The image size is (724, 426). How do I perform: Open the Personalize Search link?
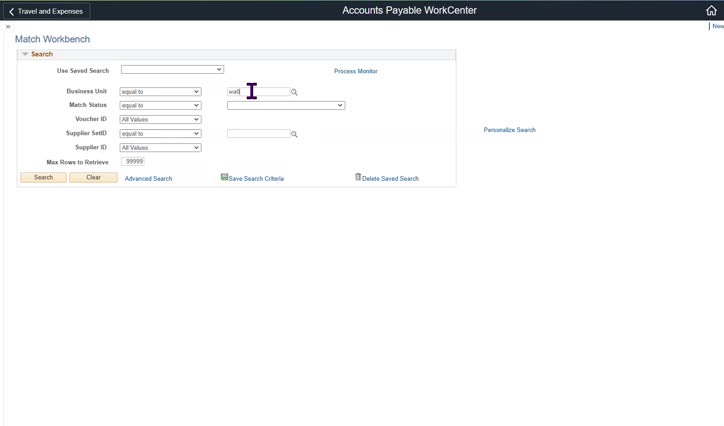click(x=509, y=130)
